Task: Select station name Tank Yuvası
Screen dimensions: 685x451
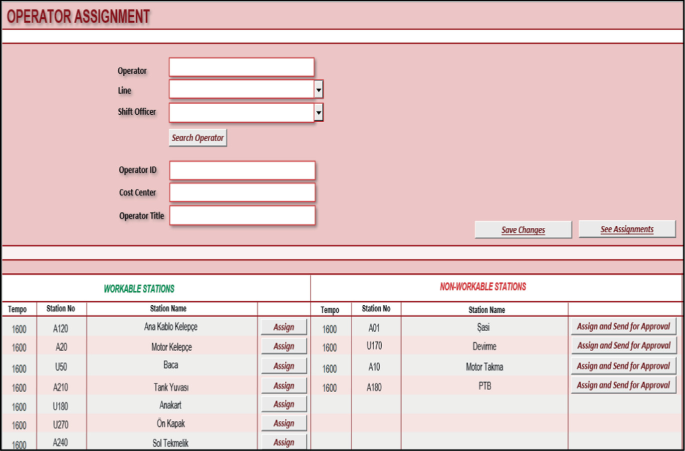Action: point(171,387)
